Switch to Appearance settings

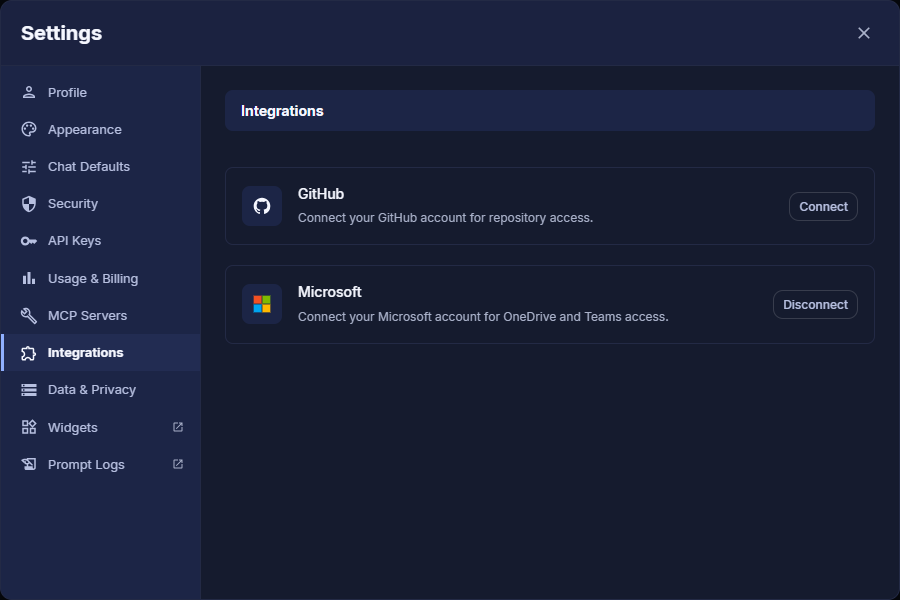tap(101, 130)
